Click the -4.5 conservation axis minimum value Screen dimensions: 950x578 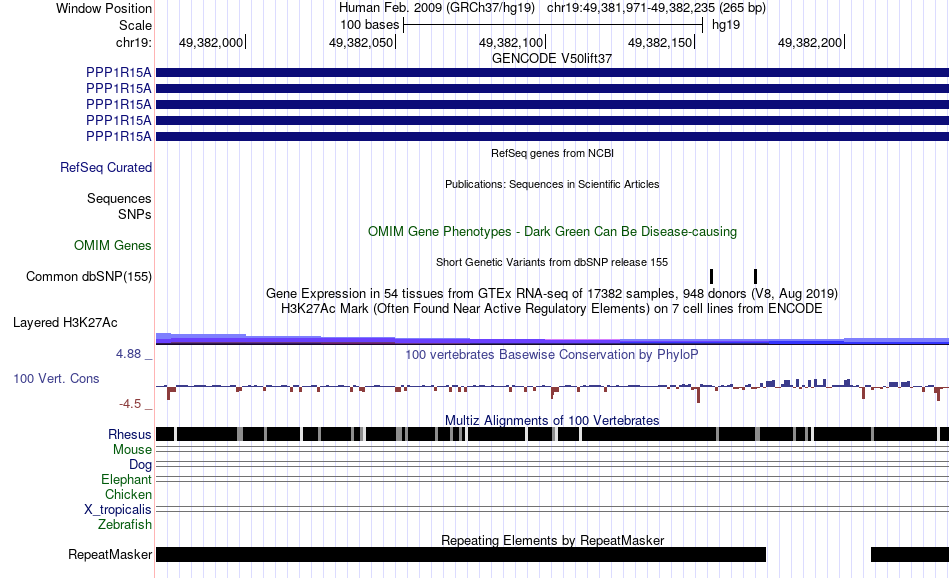coord(130,404)
